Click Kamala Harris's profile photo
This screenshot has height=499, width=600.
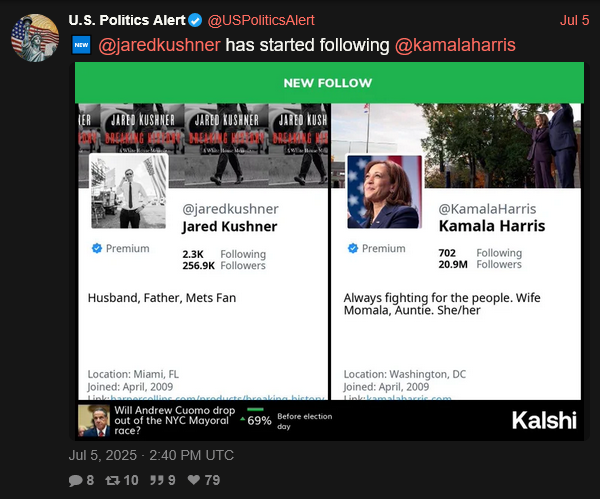[x=385, y=192]
